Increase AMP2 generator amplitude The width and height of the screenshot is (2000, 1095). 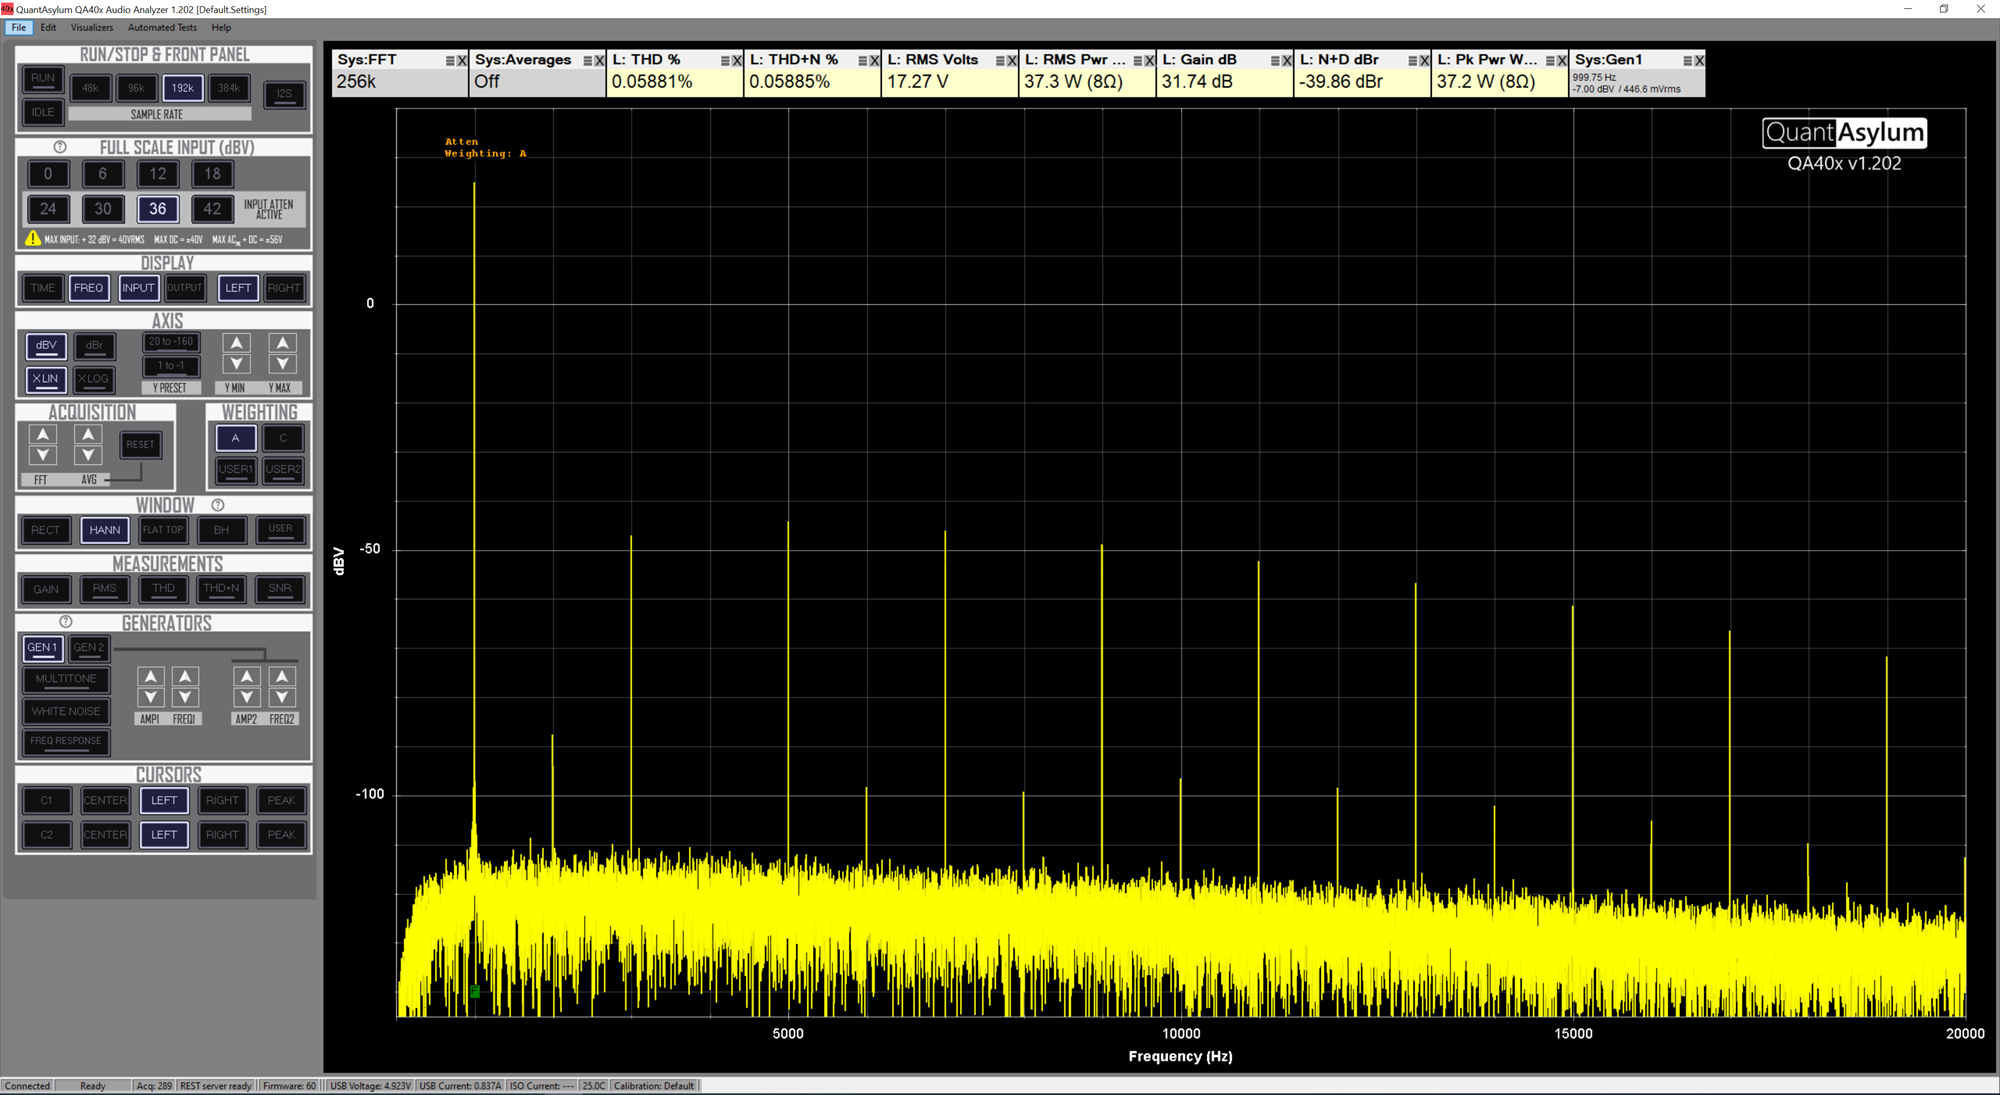246,677
